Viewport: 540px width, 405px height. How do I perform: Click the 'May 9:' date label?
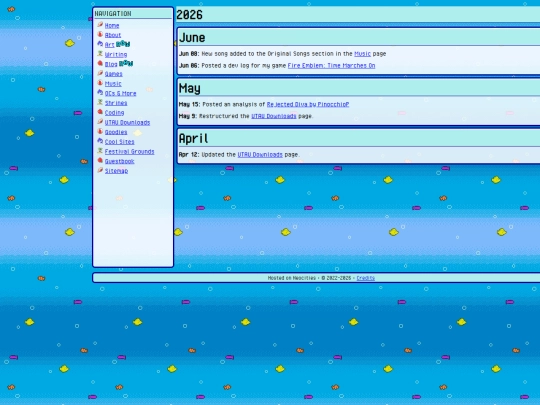pyautogui.click(x=188, y=116)
